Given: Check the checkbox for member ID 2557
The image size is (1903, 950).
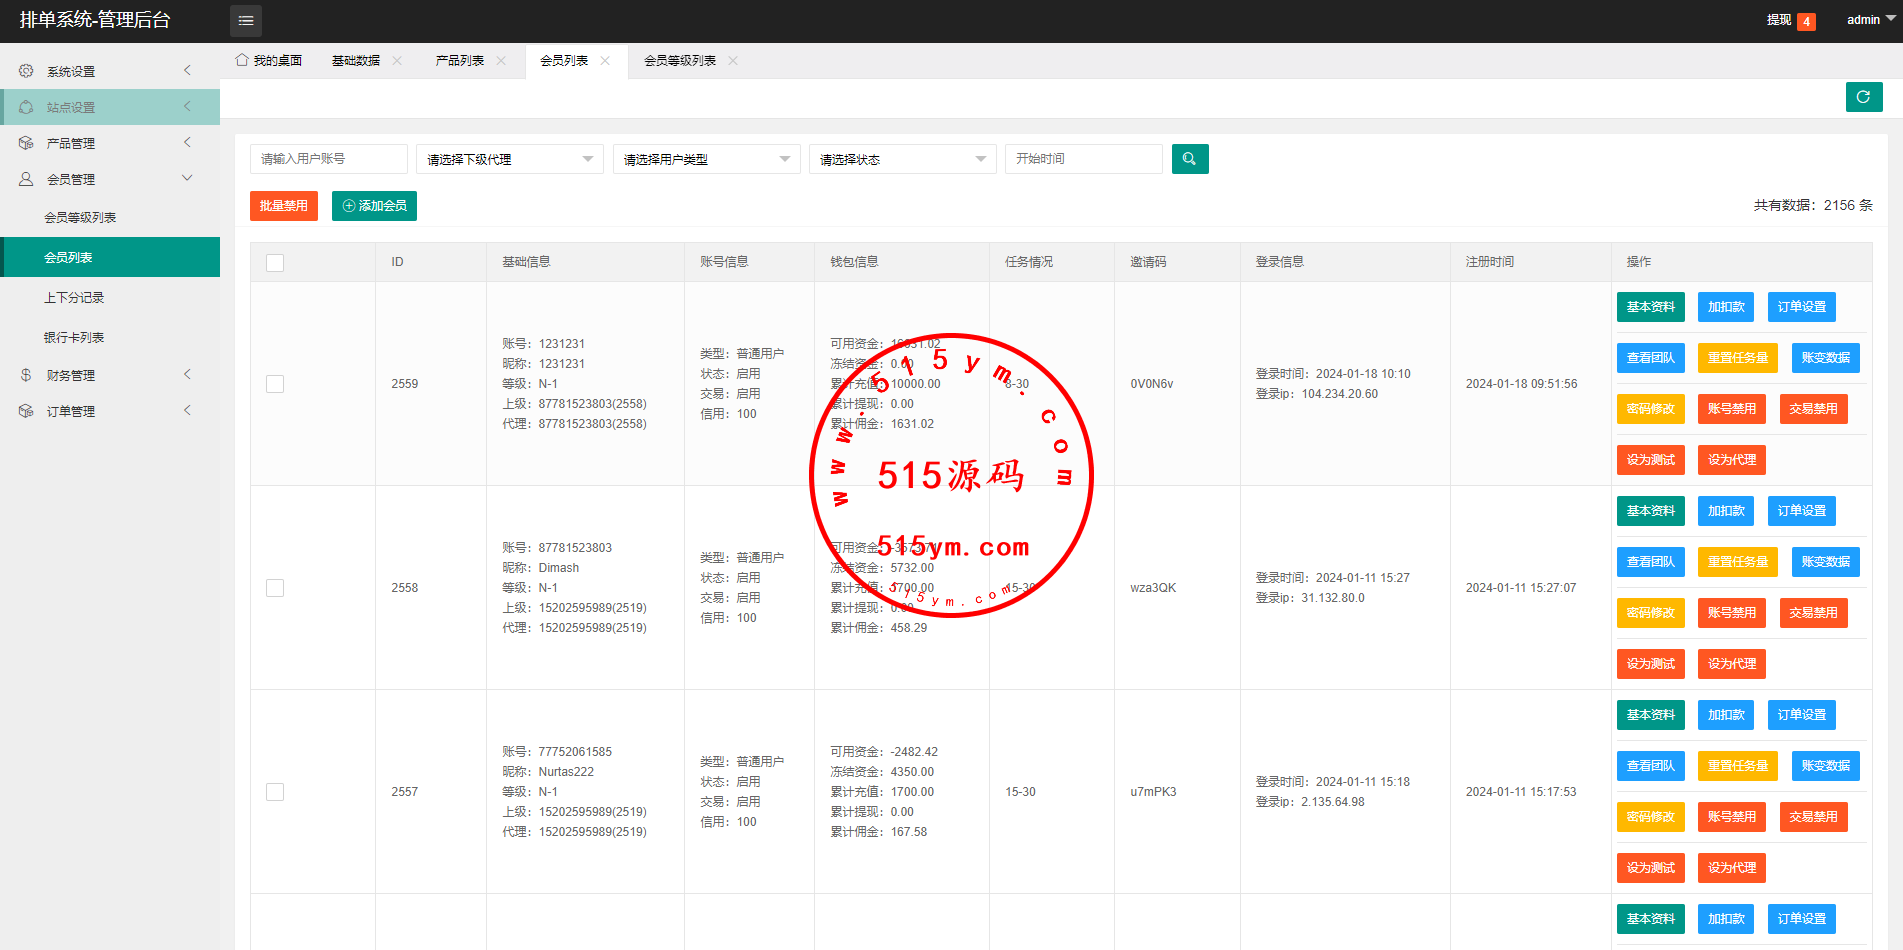Looking at the screenshot, I should 275,792.
